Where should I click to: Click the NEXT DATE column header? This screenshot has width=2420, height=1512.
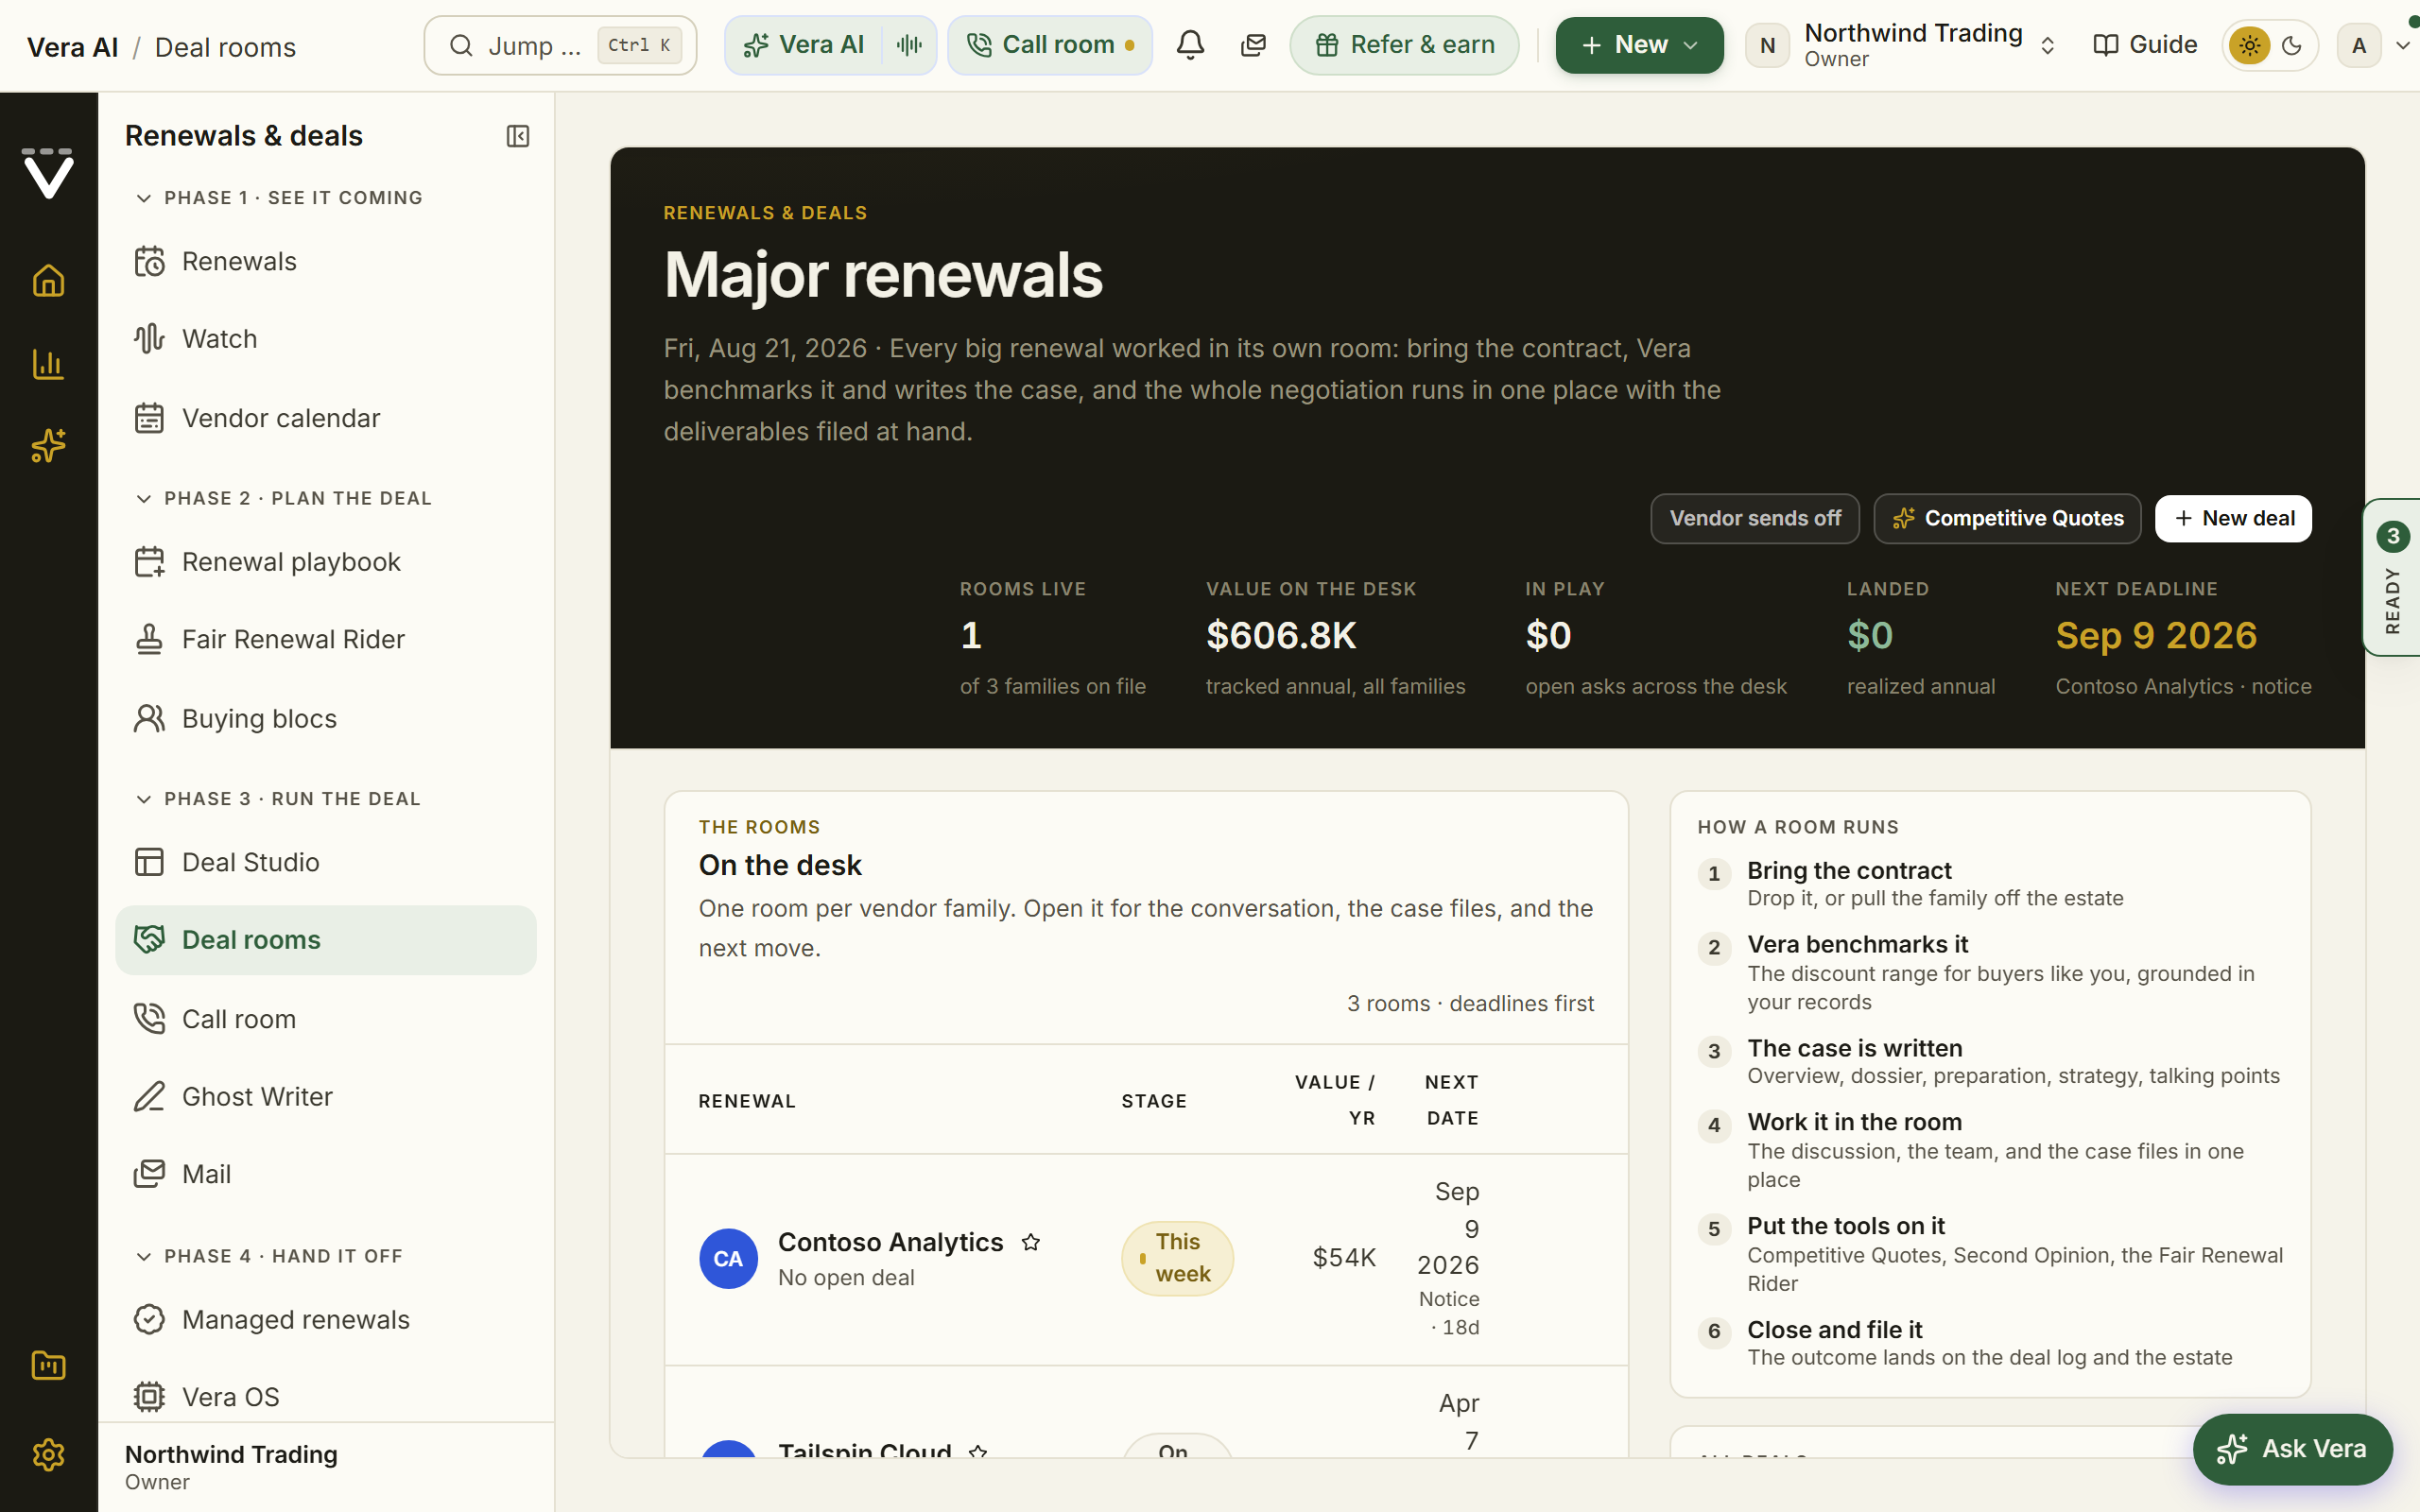(1452, 1100)
